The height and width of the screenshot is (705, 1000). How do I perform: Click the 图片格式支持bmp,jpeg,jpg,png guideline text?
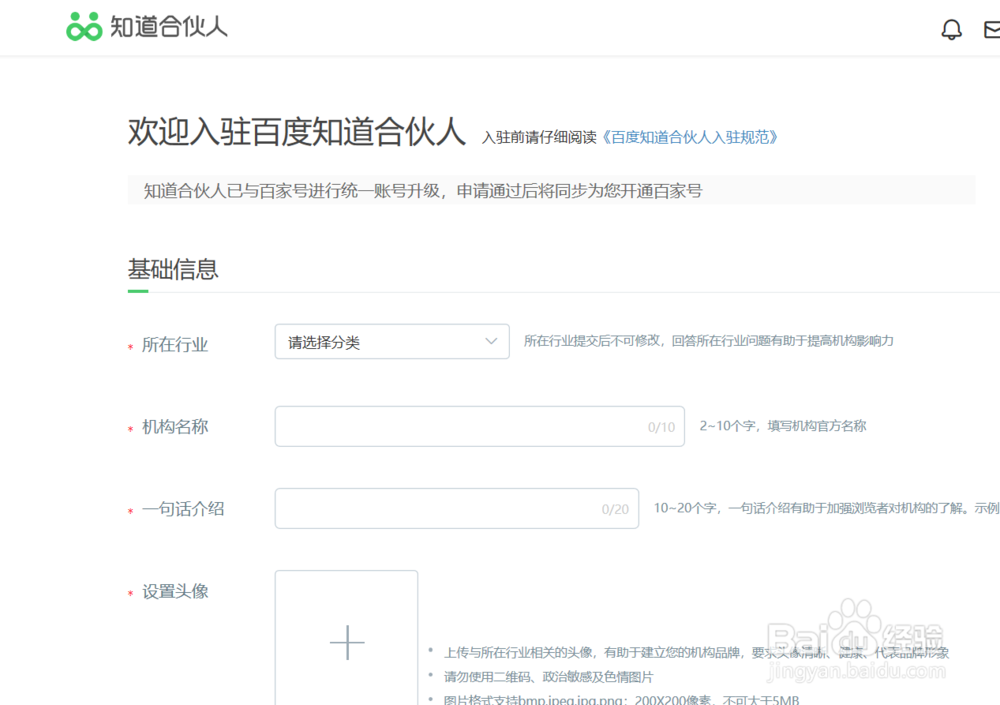tap(621, 699)
